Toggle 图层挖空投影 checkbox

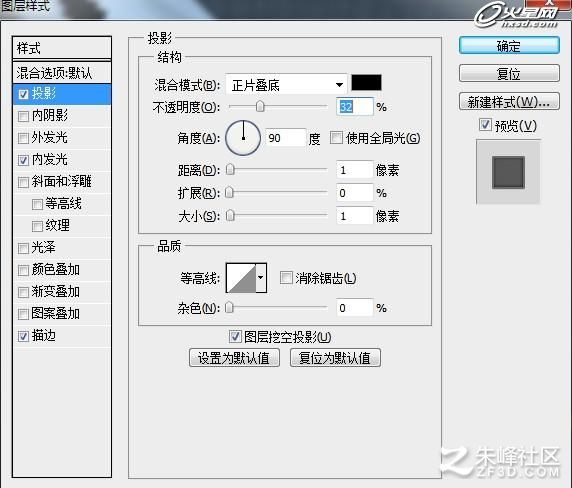tap(235, 336)
